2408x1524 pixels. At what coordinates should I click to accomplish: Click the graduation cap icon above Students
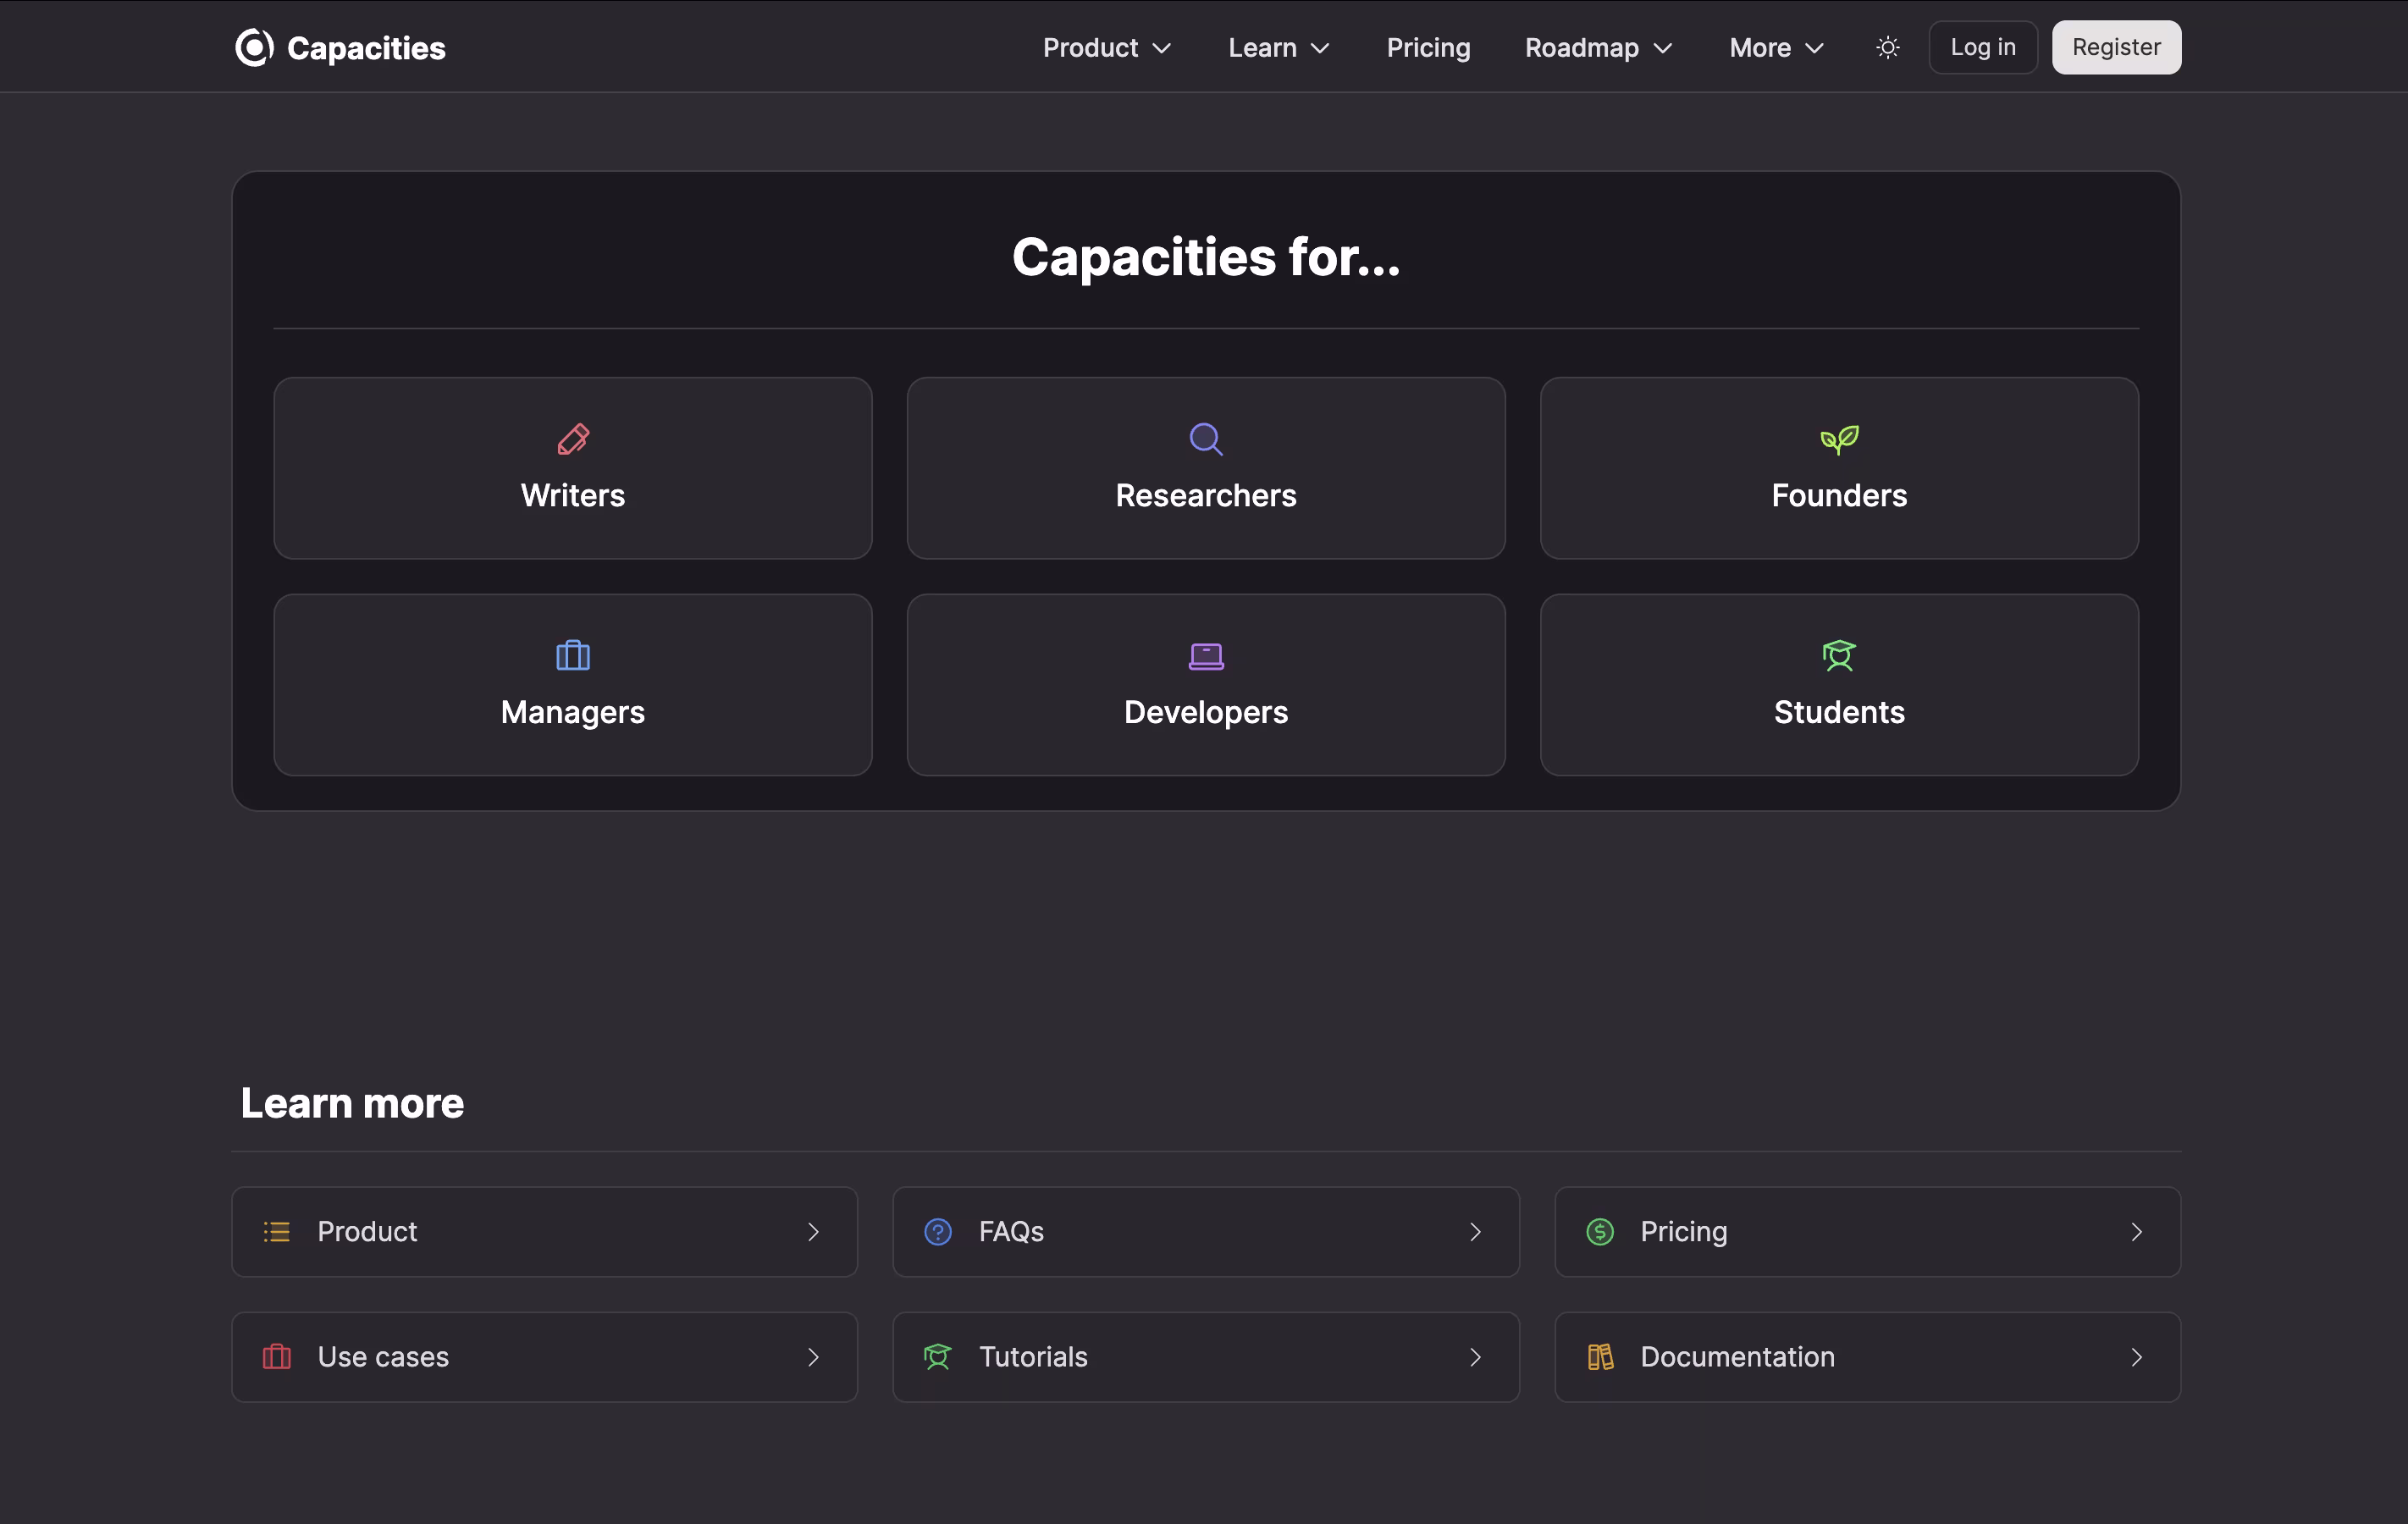[x=1839, y=656]
